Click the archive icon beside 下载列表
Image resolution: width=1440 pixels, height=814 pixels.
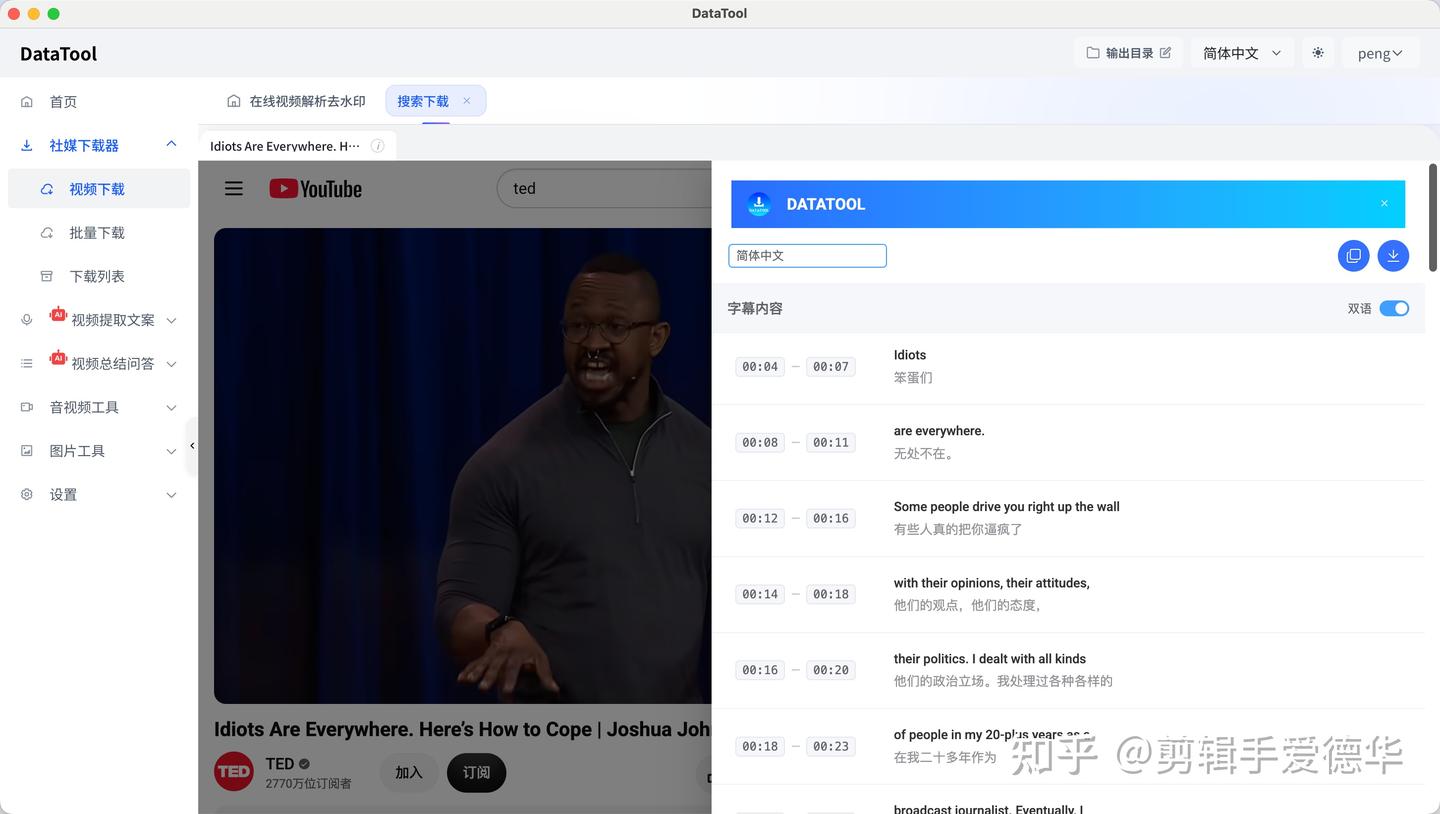click(47, 276)
